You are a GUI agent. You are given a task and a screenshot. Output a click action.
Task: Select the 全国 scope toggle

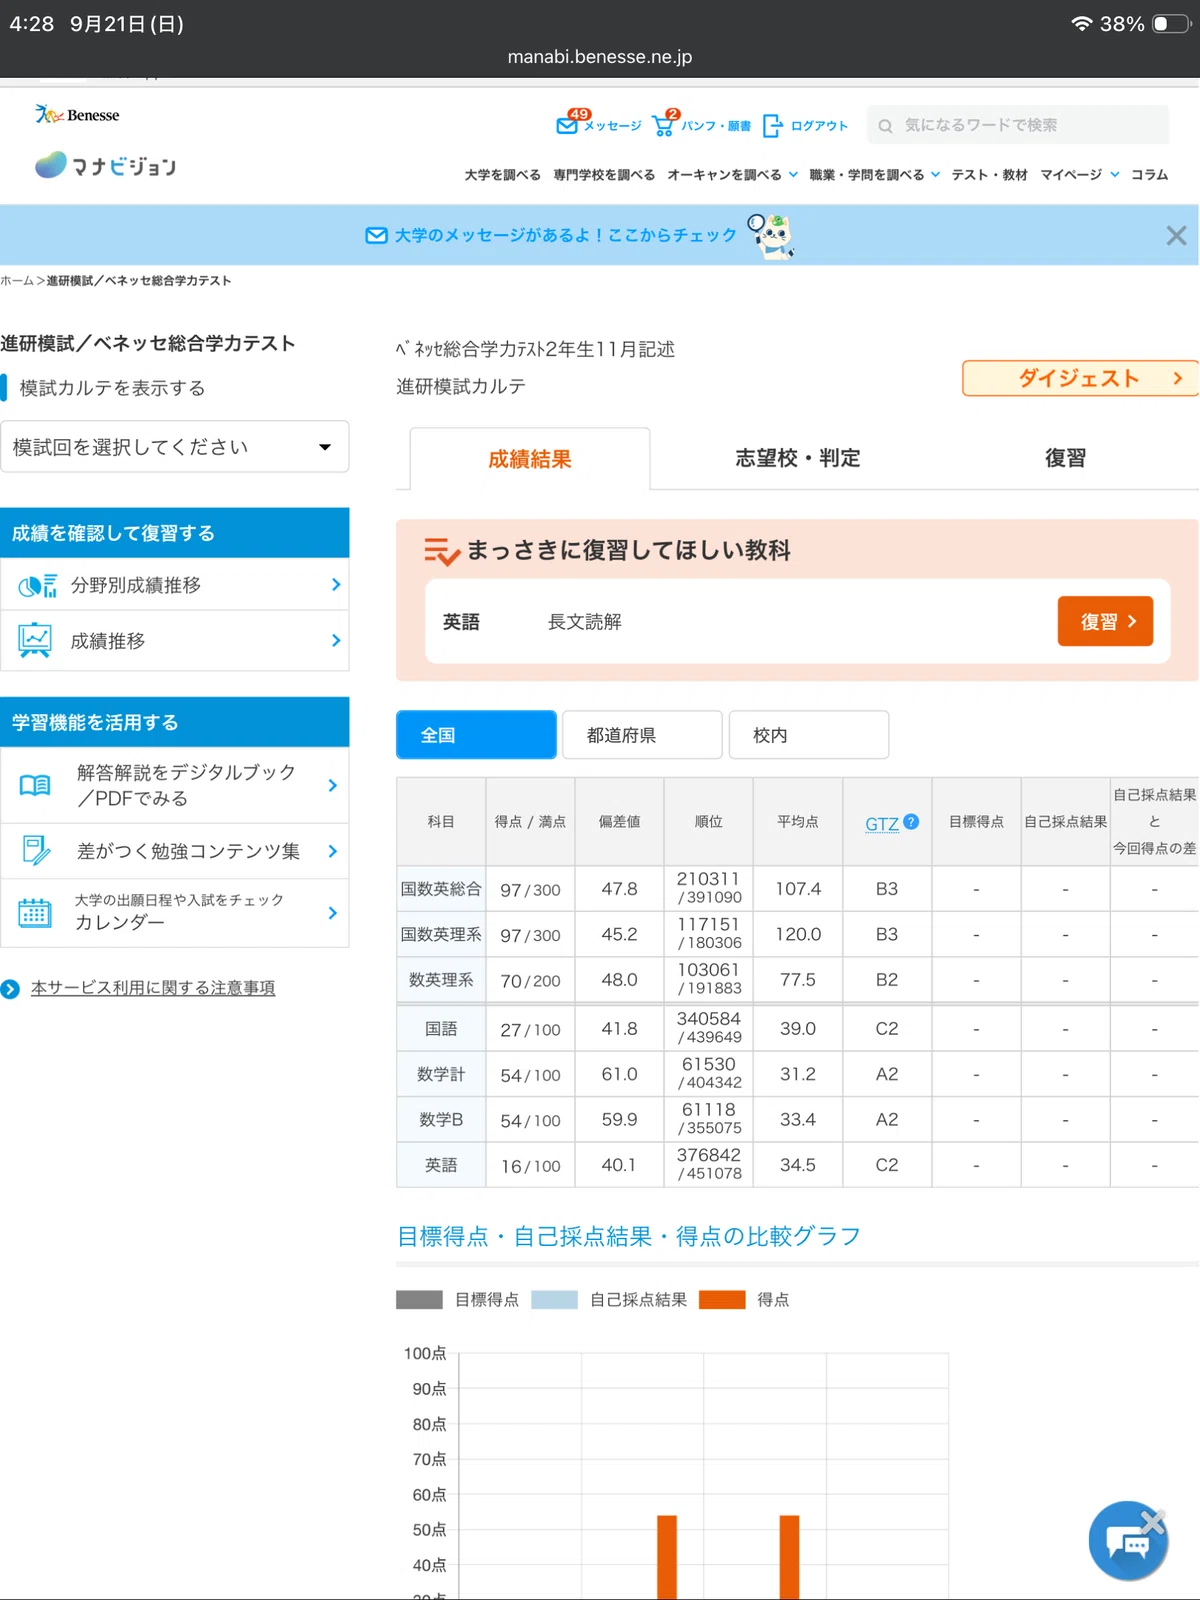tap(476, 735)
